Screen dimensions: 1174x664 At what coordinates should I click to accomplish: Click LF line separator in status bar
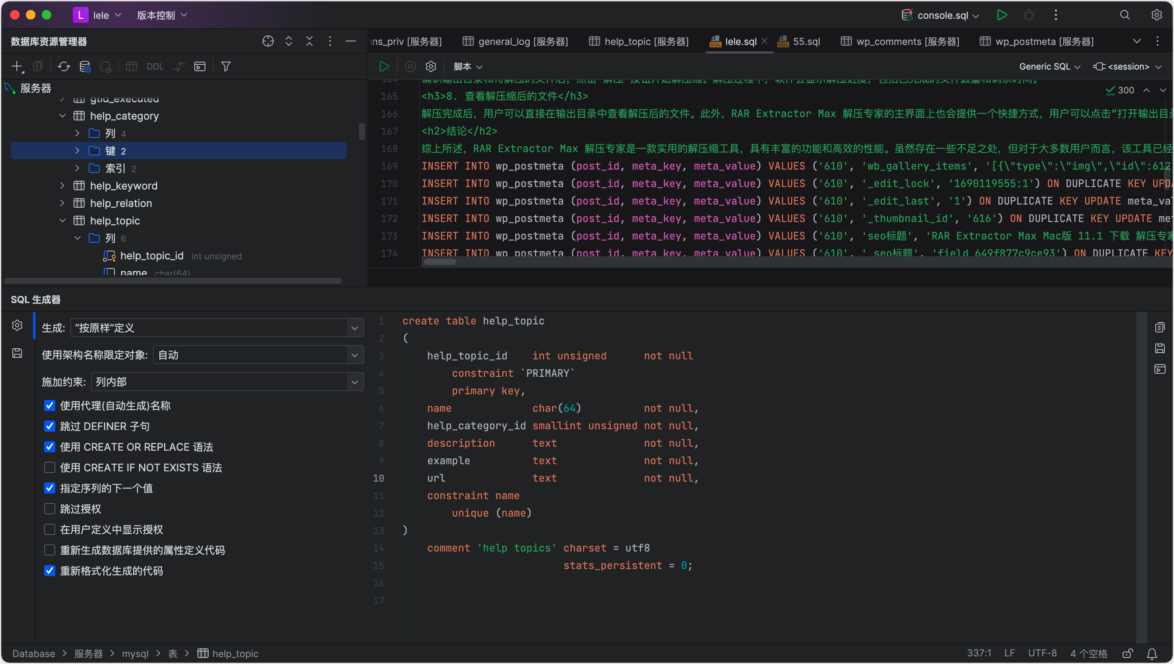[x=1009, y=654]
